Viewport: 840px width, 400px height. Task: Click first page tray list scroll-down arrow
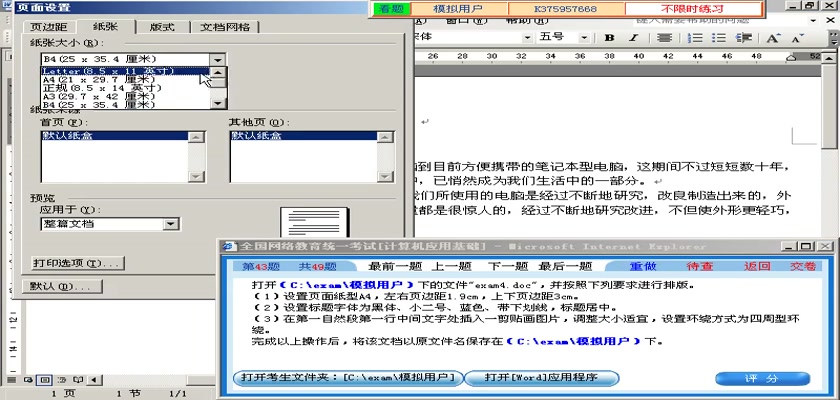197,177
